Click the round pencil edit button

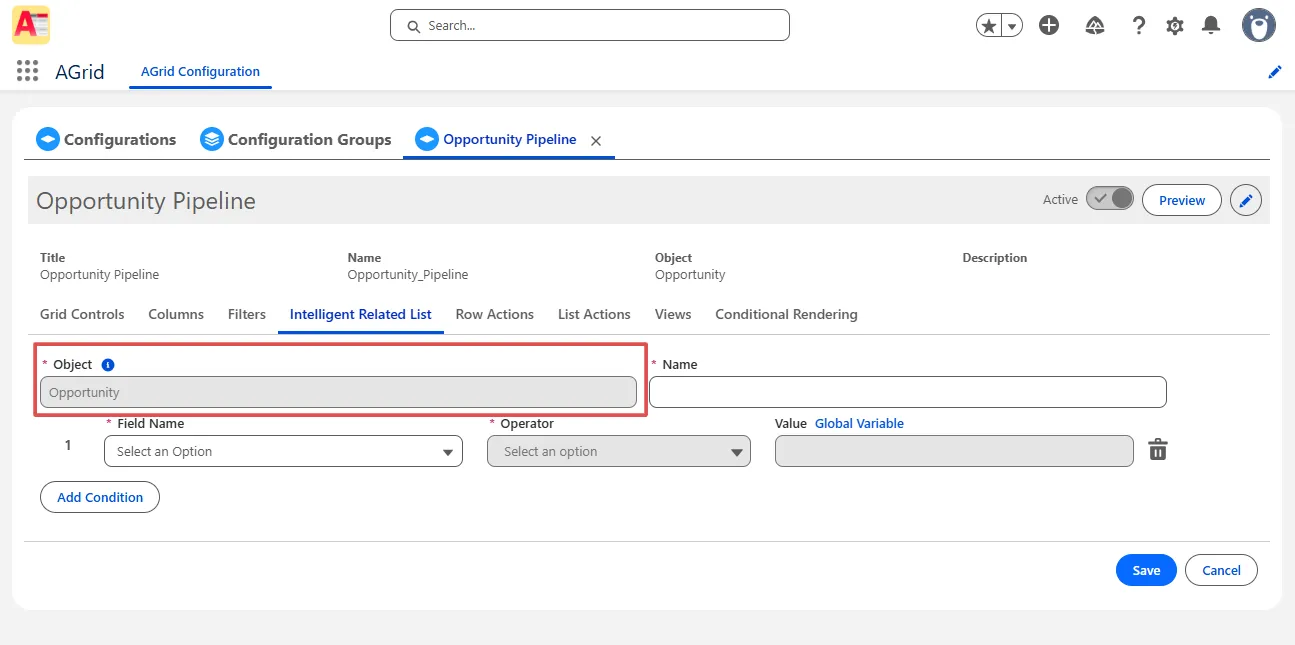[x=1245, y=200]
